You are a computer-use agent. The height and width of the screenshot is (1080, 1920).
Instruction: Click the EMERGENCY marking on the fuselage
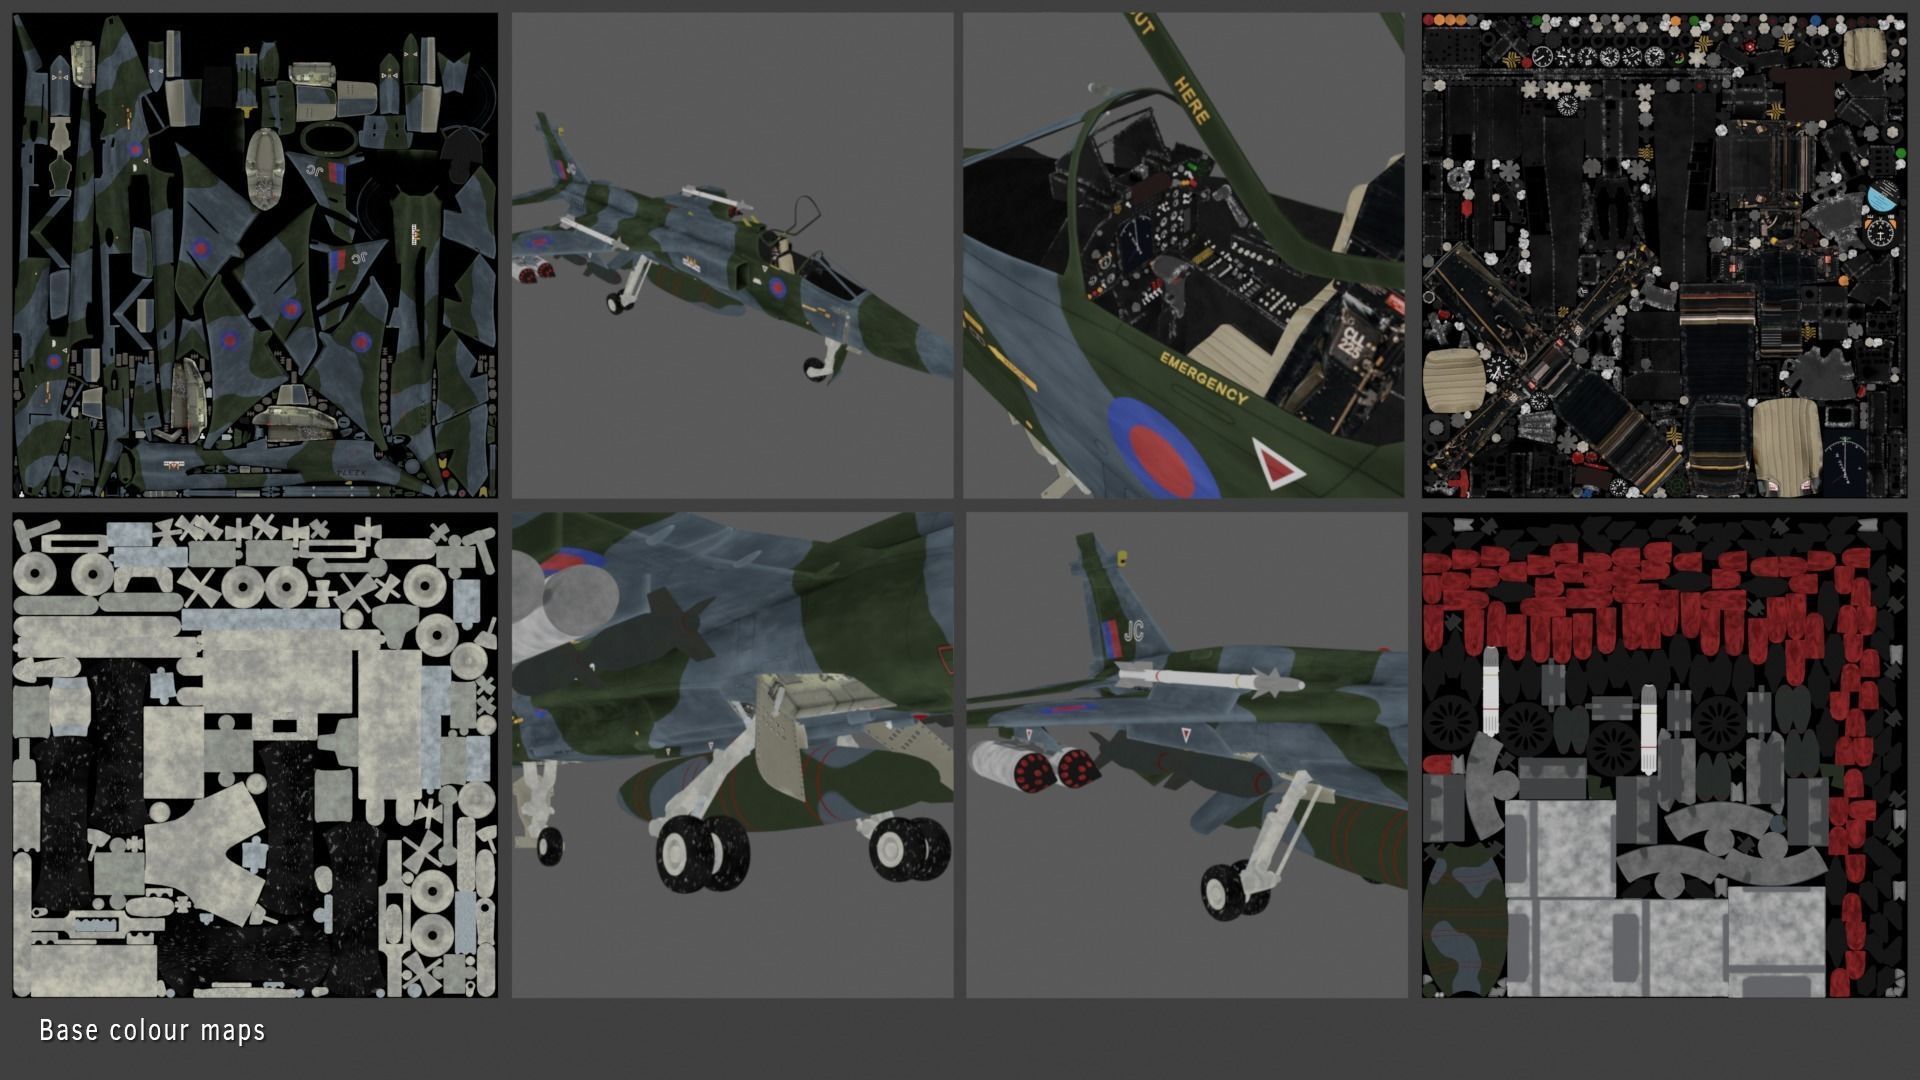point(1203,378)
